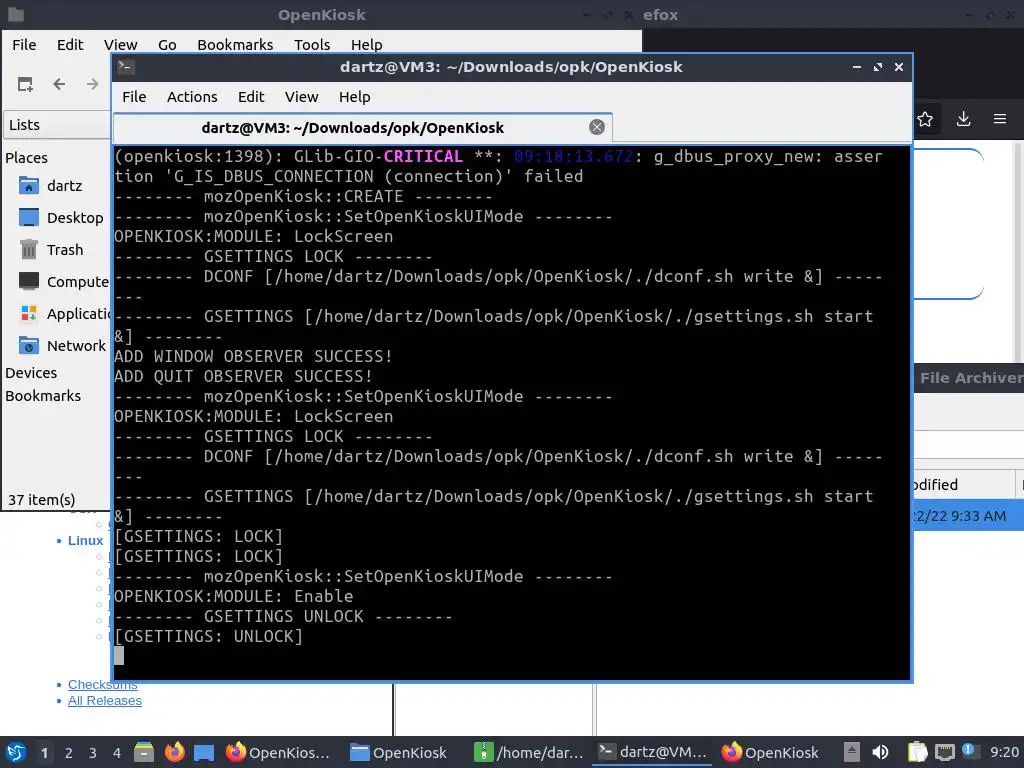The width and height of the screenshot is (1024, 768).
Task: Click the update notifier tray icon
Action: coord(969,751)
